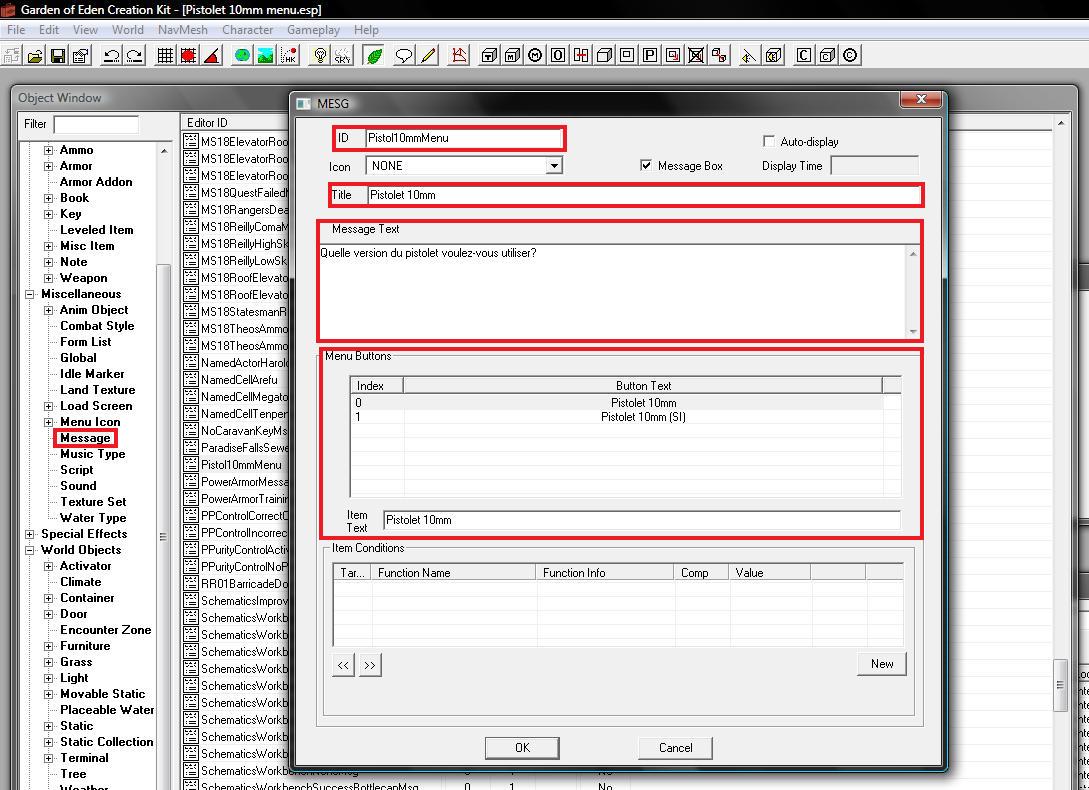This screenshot has width=1089, height=790.
Task: Click the red triangle angle toolbar icon
Action: 212,56
